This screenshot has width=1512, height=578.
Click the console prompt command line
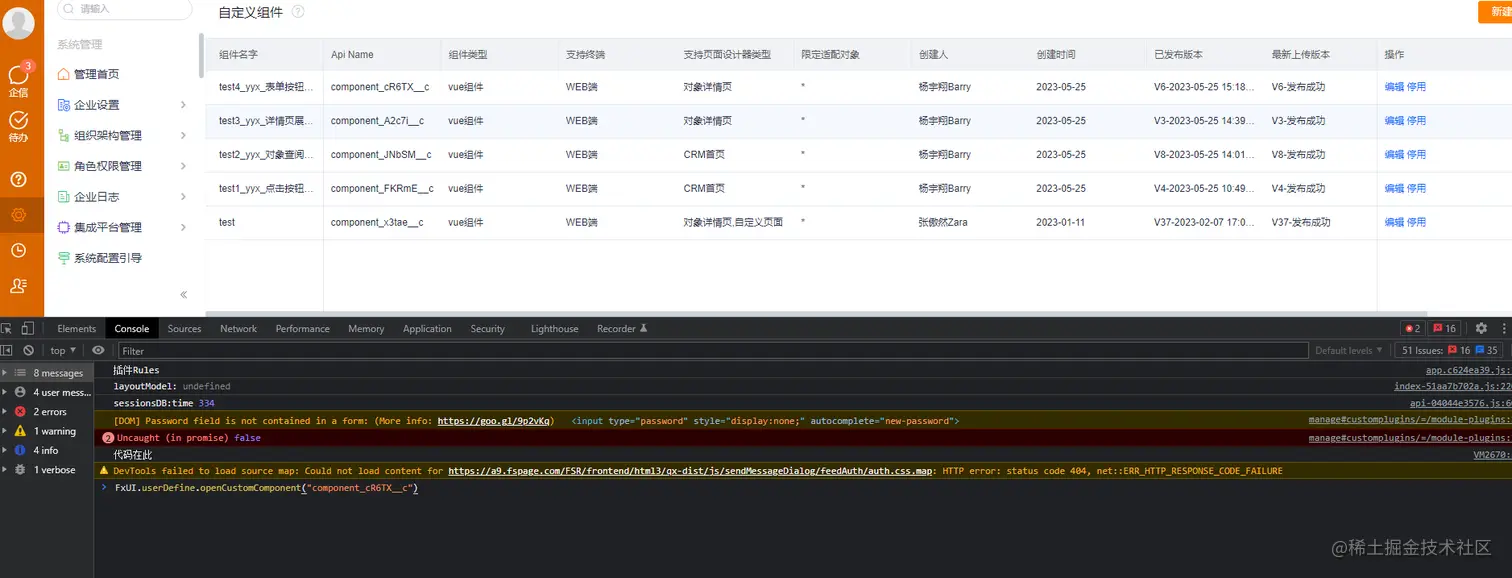pos(800,488)
